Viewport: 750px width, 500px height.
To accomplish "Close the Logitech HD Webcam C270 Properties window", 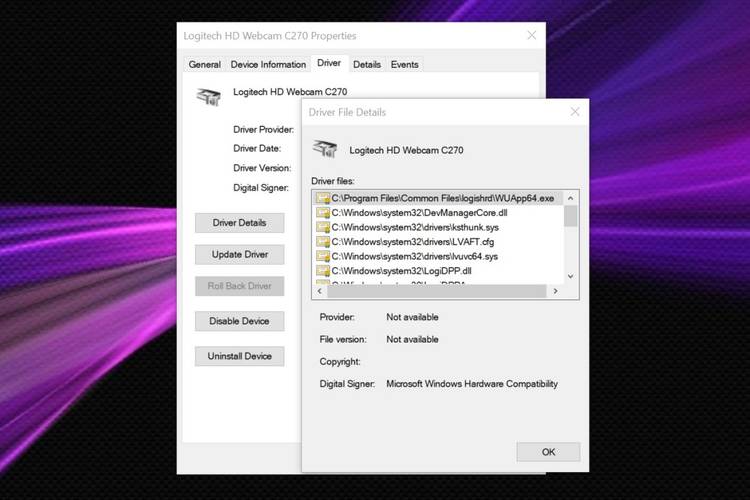I will tap(531, 35).
